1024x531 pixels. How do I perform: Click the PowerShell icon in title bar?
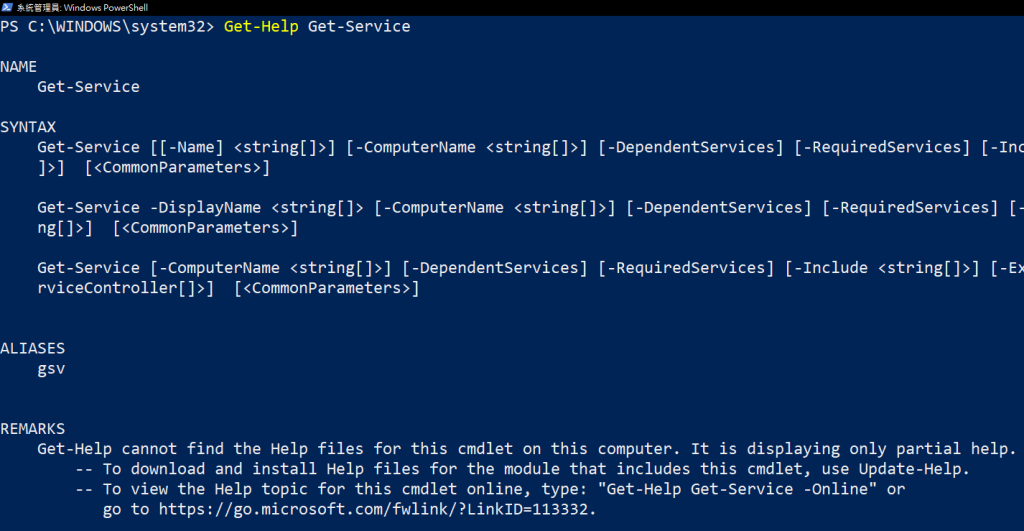pos(7,7)
